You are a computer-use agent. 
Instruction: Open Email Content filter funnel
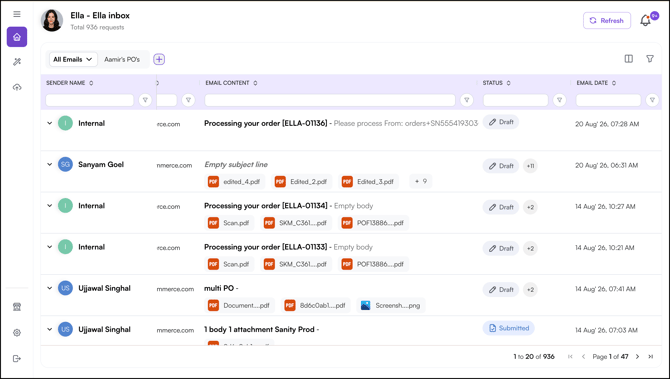pos(467,100)
